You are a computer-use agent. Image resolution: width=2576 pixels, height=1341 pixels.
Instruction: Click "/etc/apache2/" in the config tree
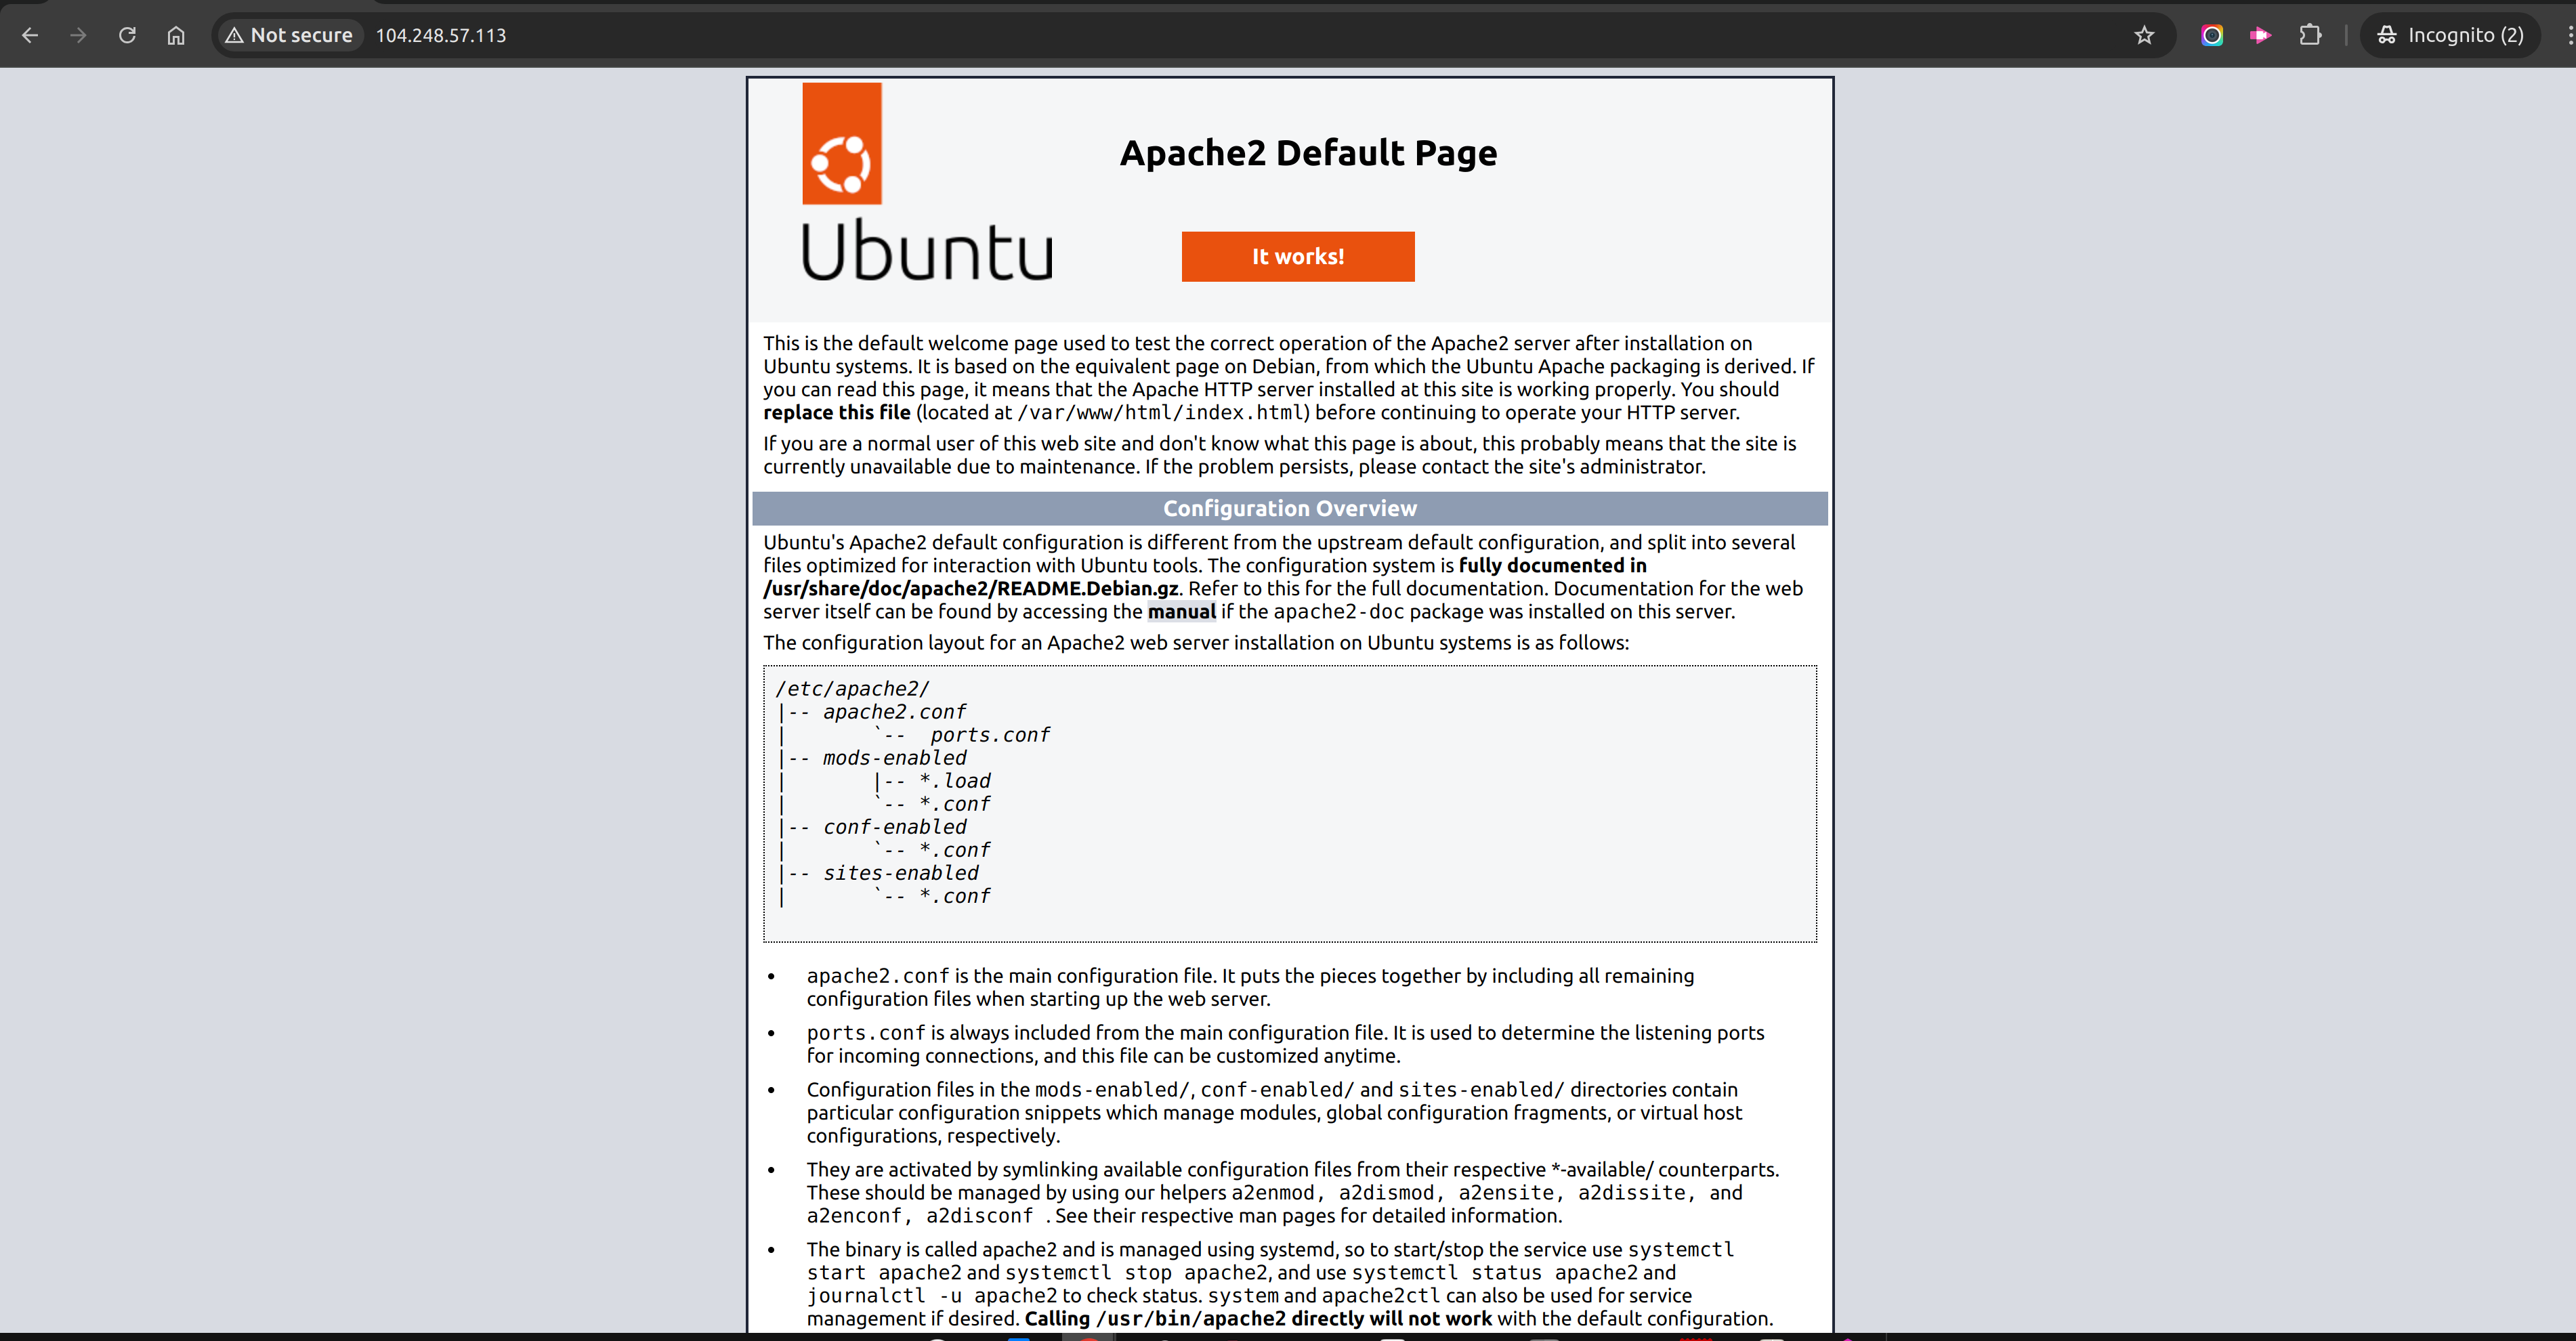point(853,689)
